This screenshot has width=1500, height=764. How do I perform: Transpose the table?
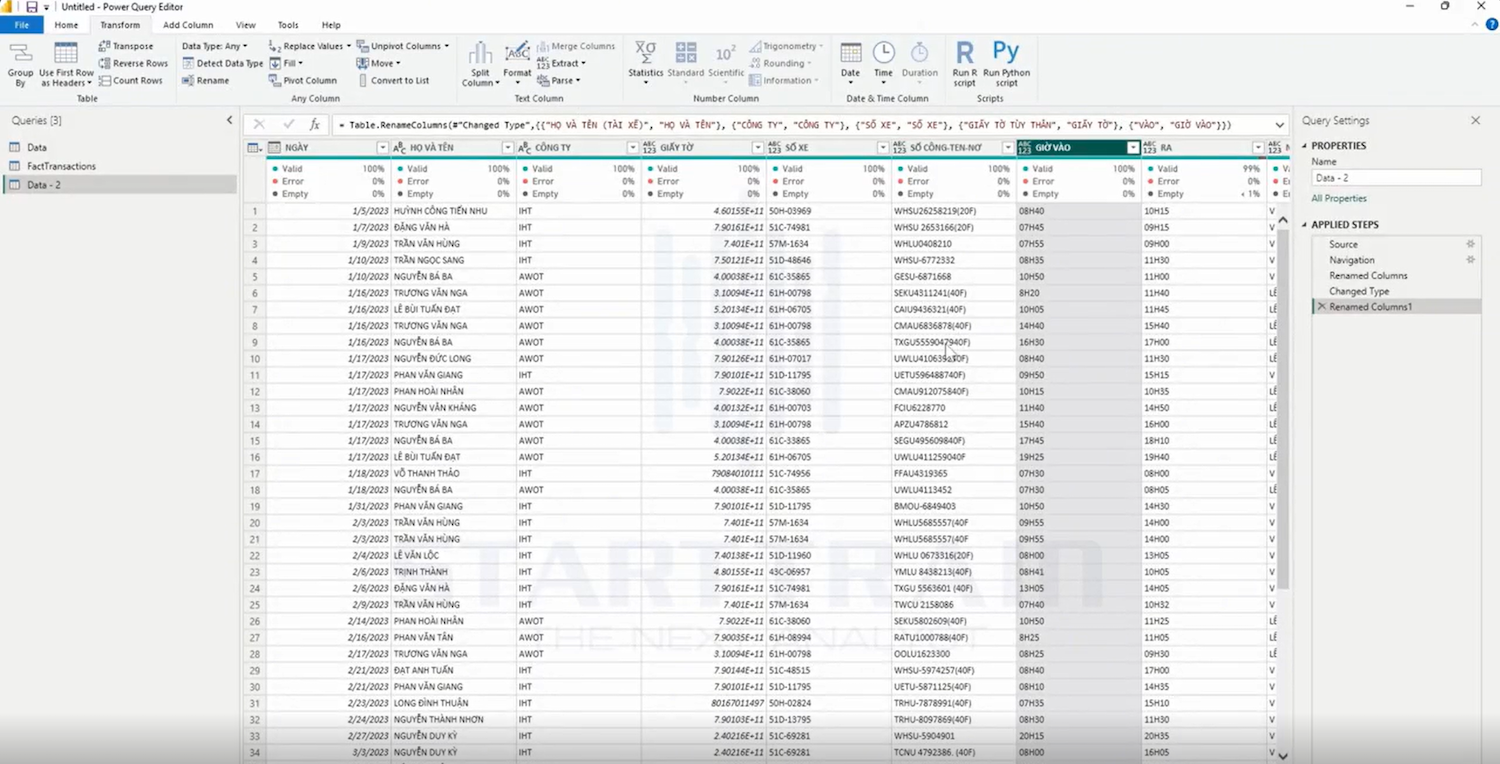click(126, 46)
